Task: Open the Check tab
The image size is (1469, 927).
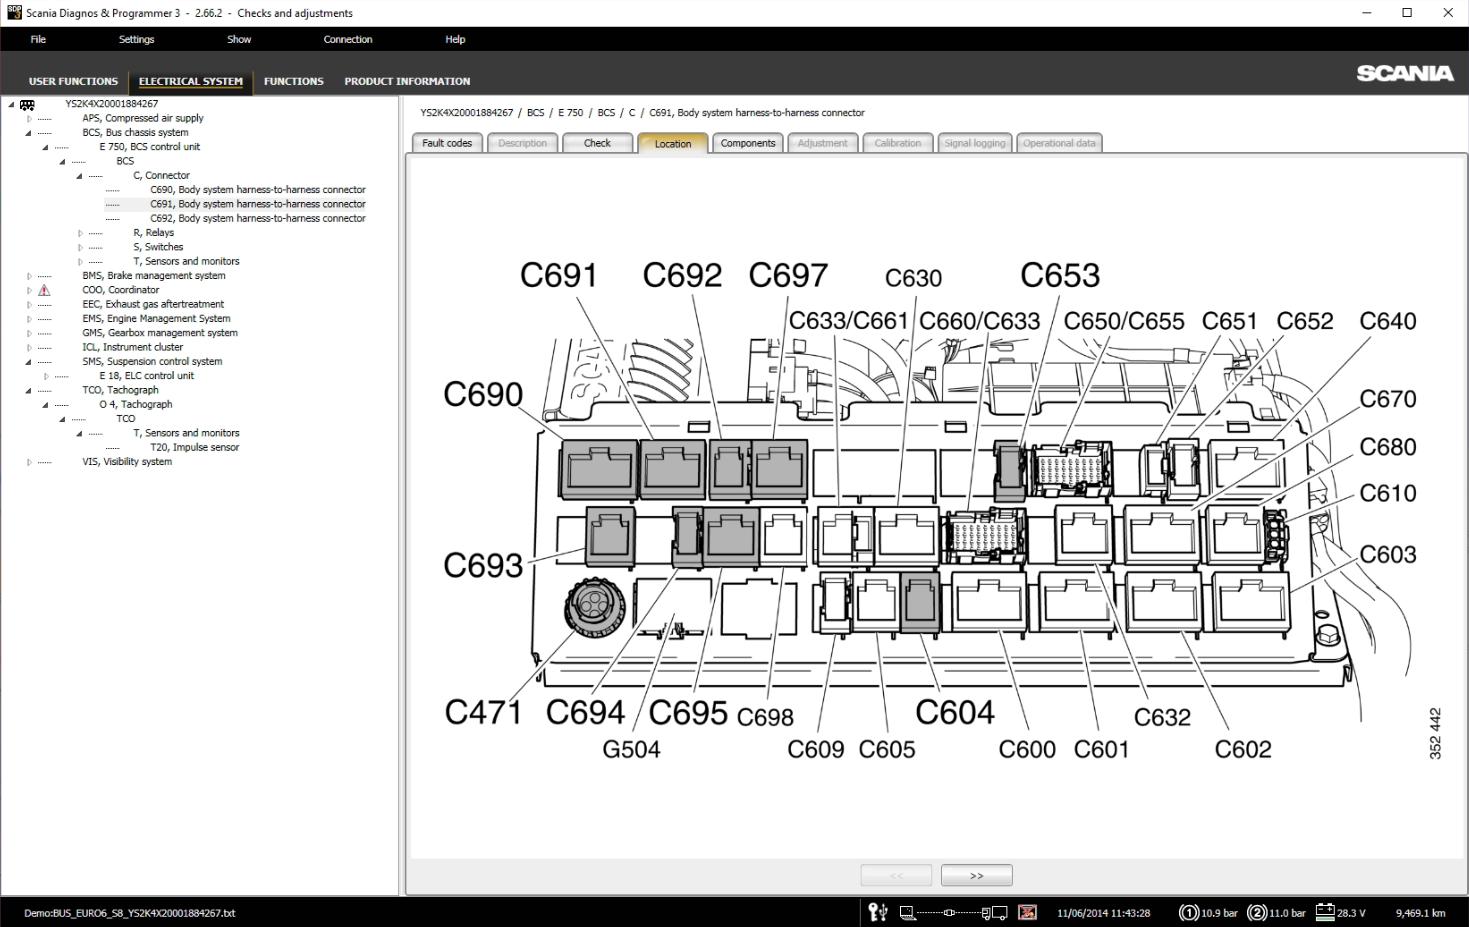Action: click(597, 143)
